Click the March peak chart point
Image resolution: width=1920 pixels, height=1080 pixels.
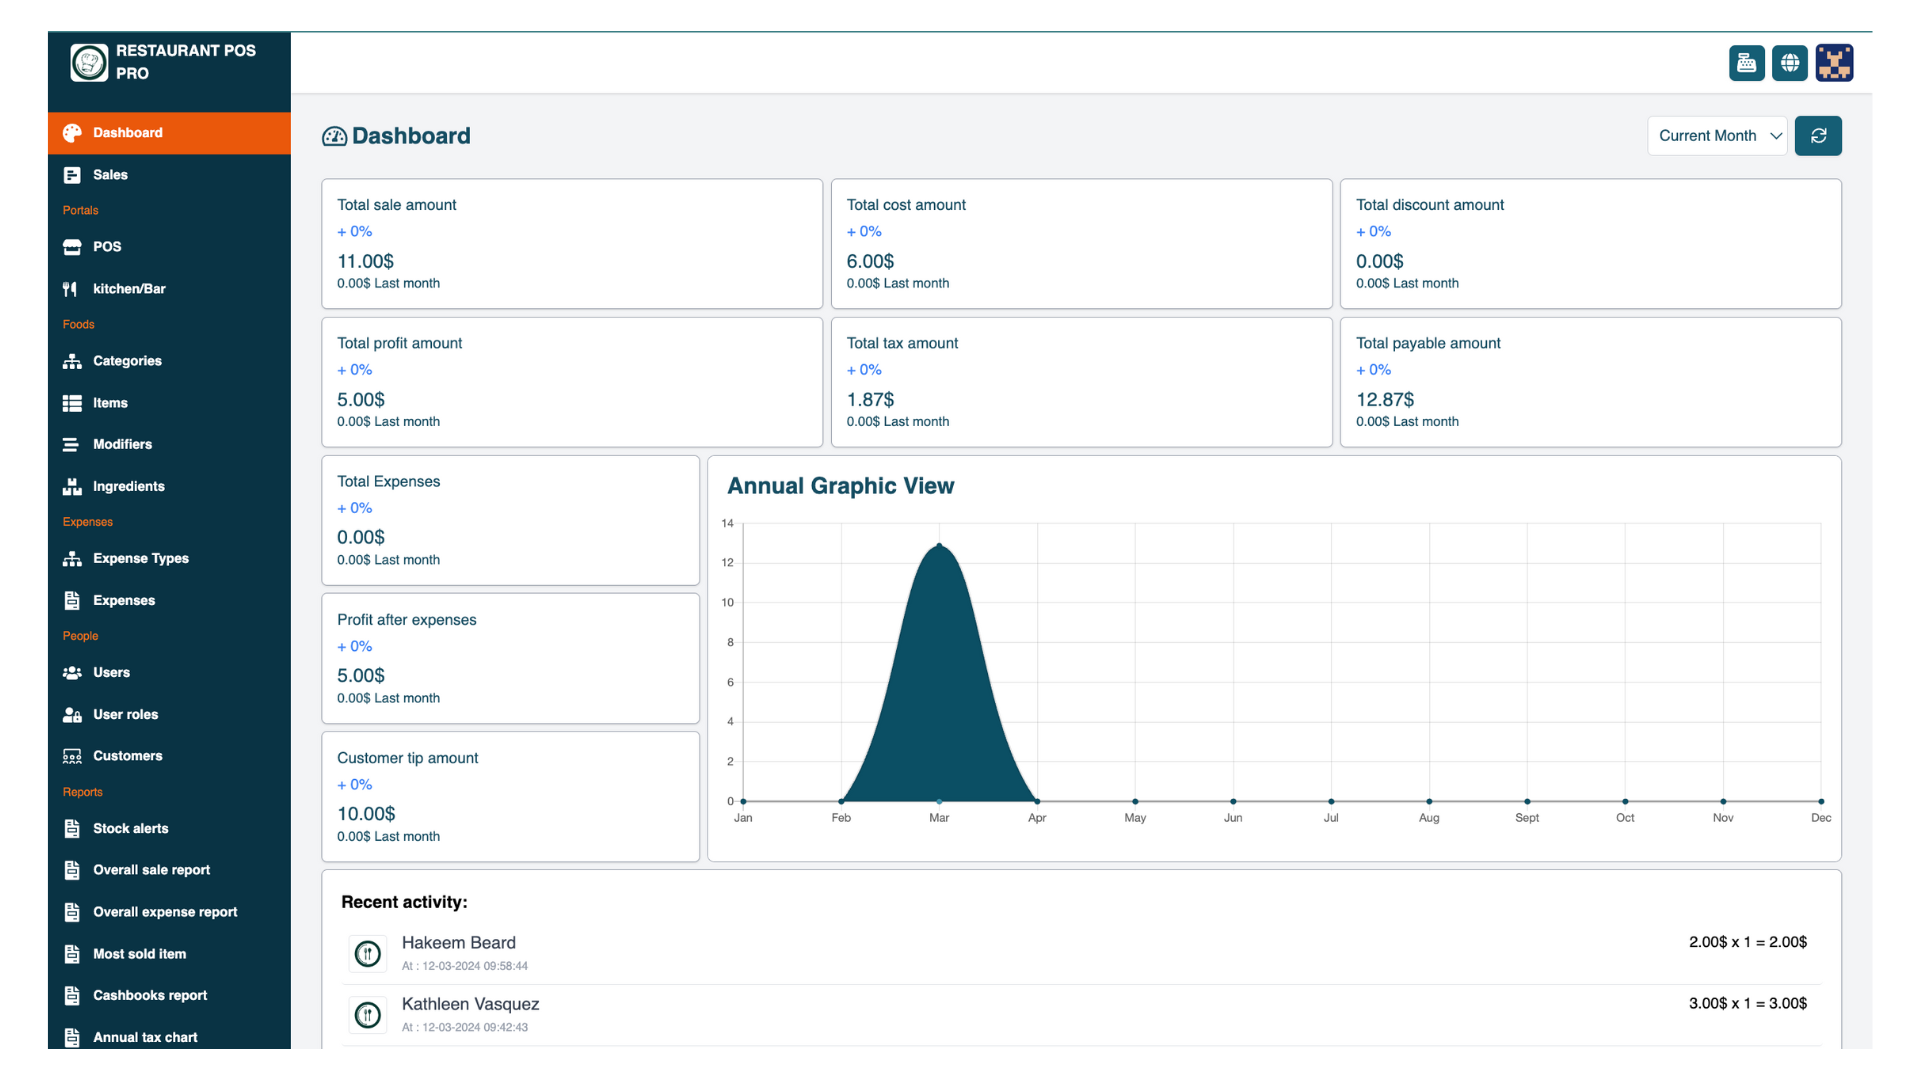pyautogui.click(x=939, y=546)
